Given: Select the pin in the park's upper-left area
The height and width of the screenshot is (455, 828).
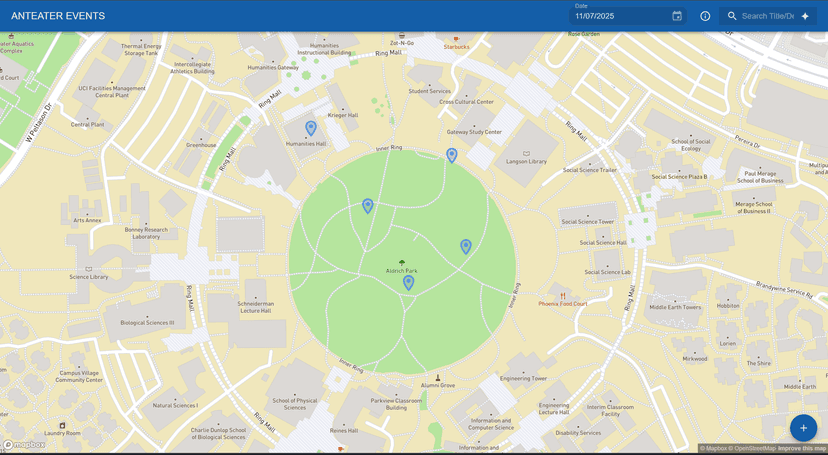Looking at the screenshot, I should (368, 206).
